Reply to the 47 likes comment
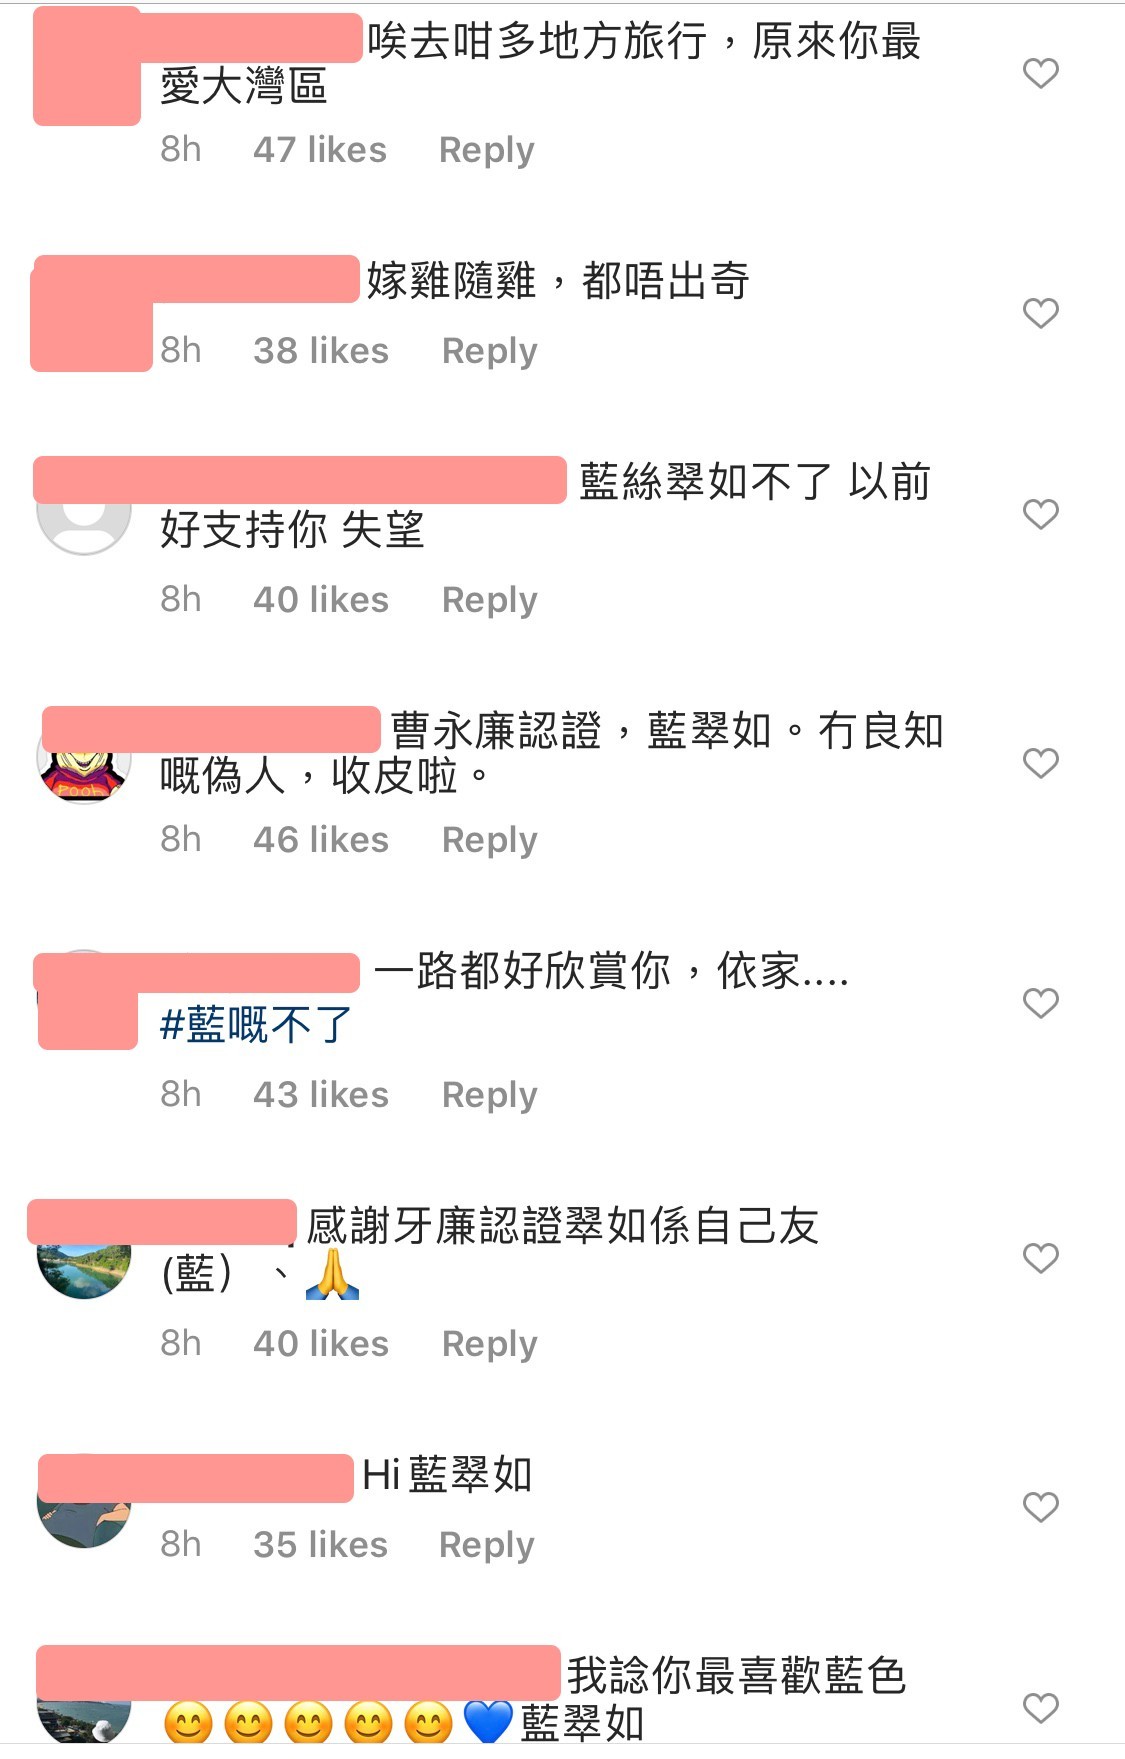Viewport: 1125px width, 1759px height. pos(487,150)
